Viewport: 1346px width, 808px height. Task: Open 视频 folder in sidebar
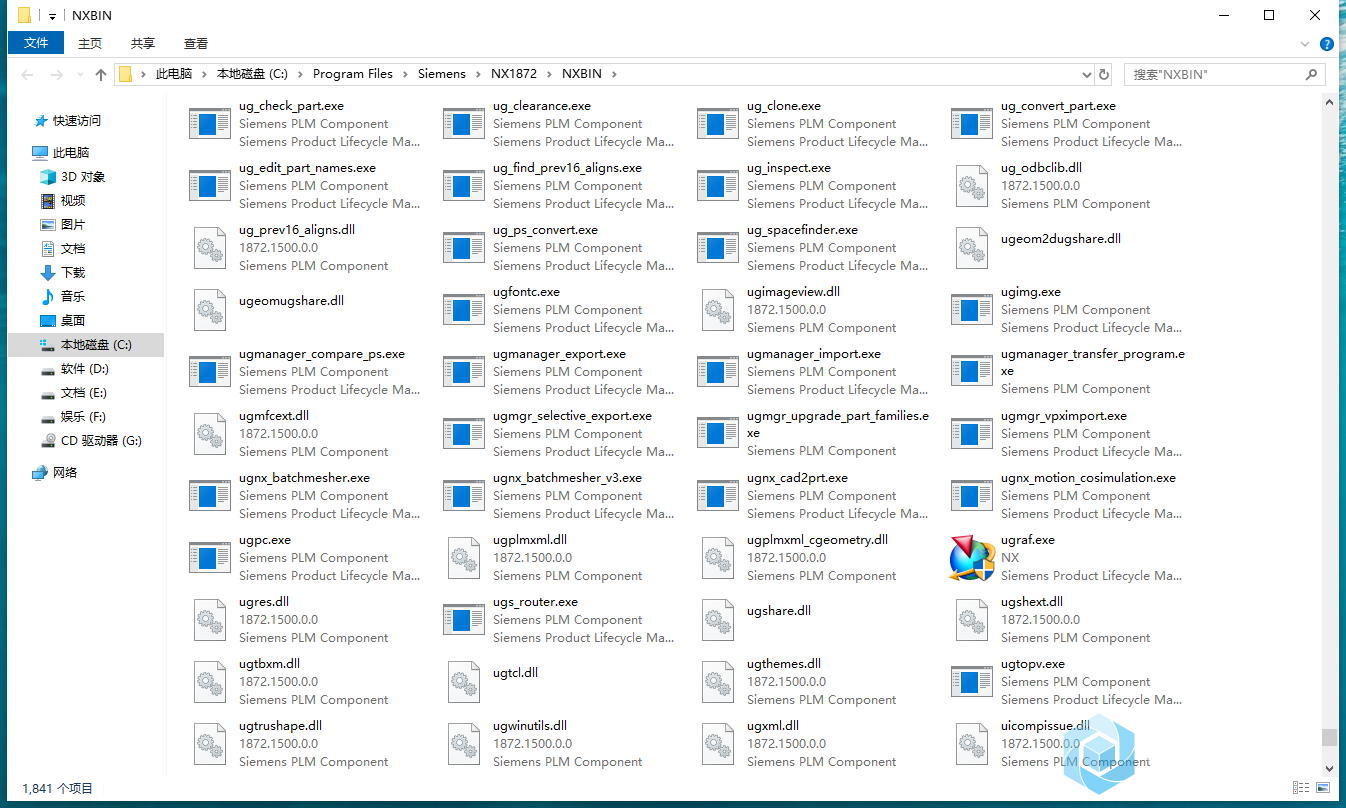click(x=73, y=200)
